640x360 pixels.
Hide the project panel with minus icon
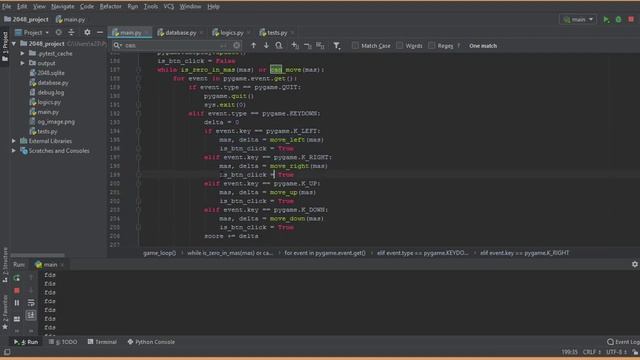[x=100, y=32]
